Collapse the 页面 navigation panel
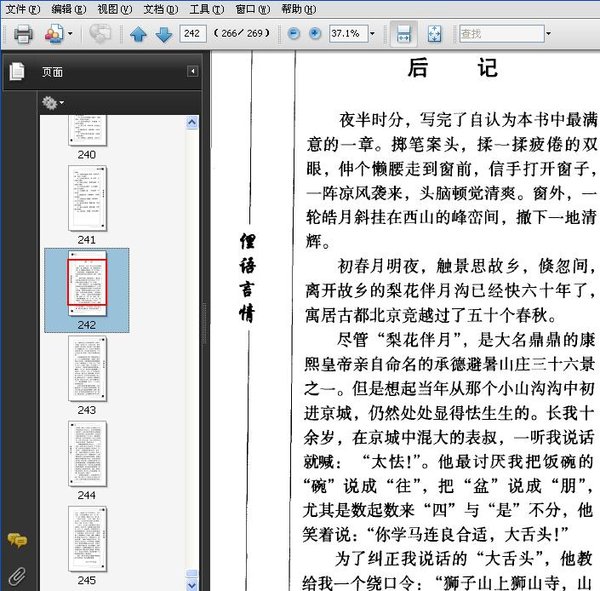 click(192, 72)
